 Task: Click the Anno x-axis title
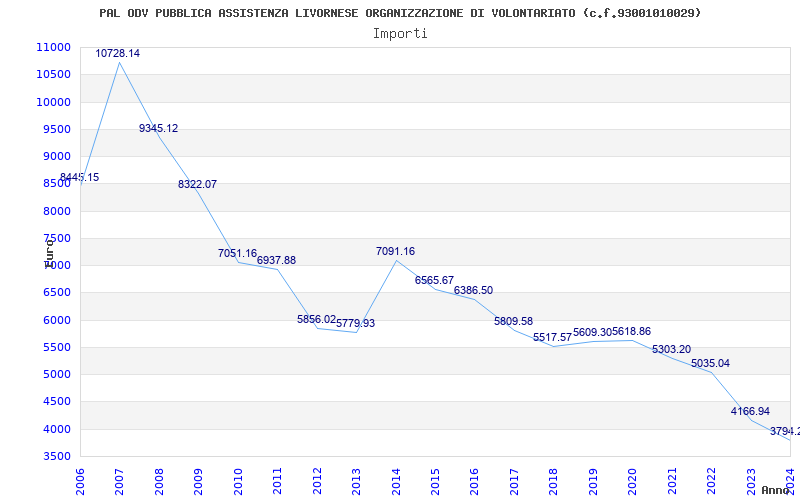[x=776, y=490]
